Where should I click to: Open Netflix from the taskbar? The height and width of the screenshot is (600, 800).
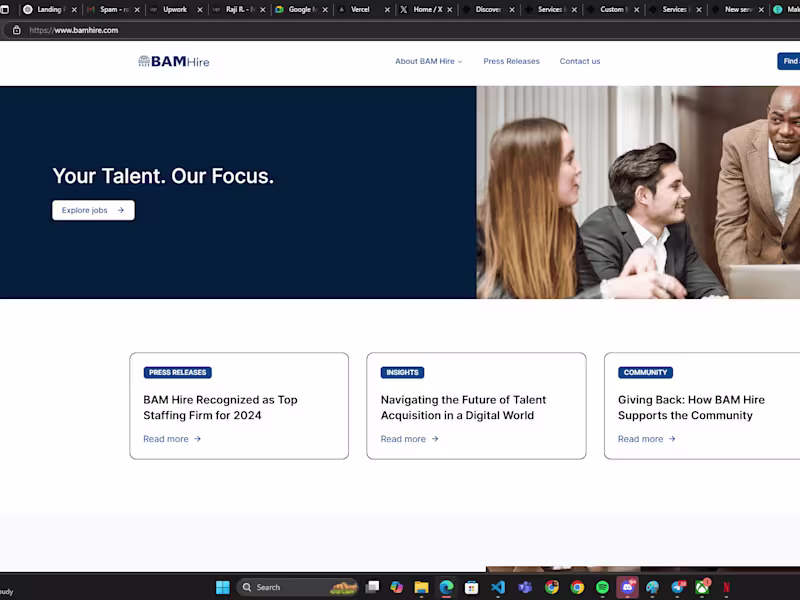tap(727, 587)
